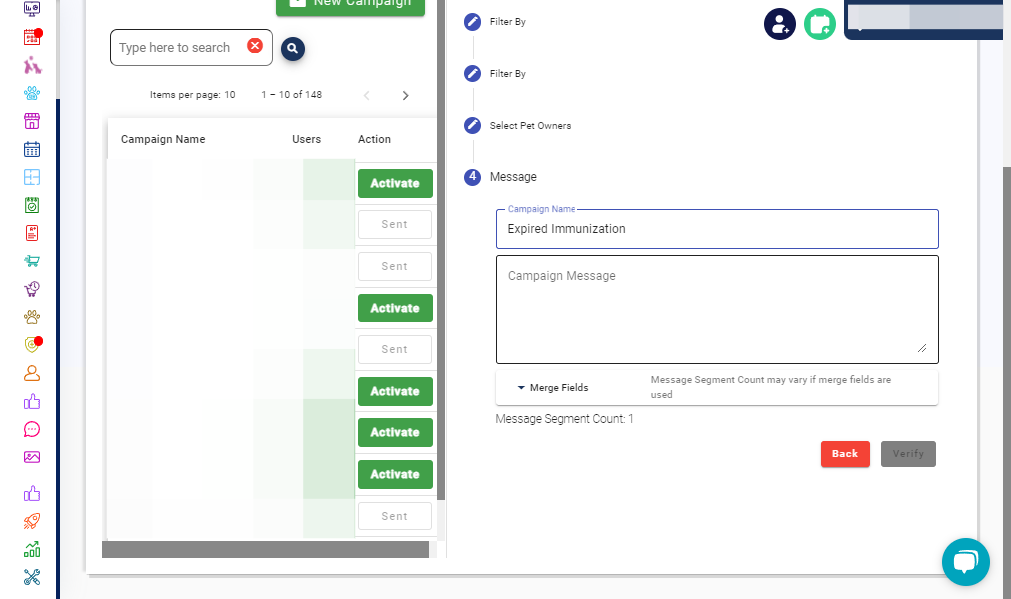Open the green growth chart sidebar icon
This screenshot has width=1011, height=599.
pos(32,549)
